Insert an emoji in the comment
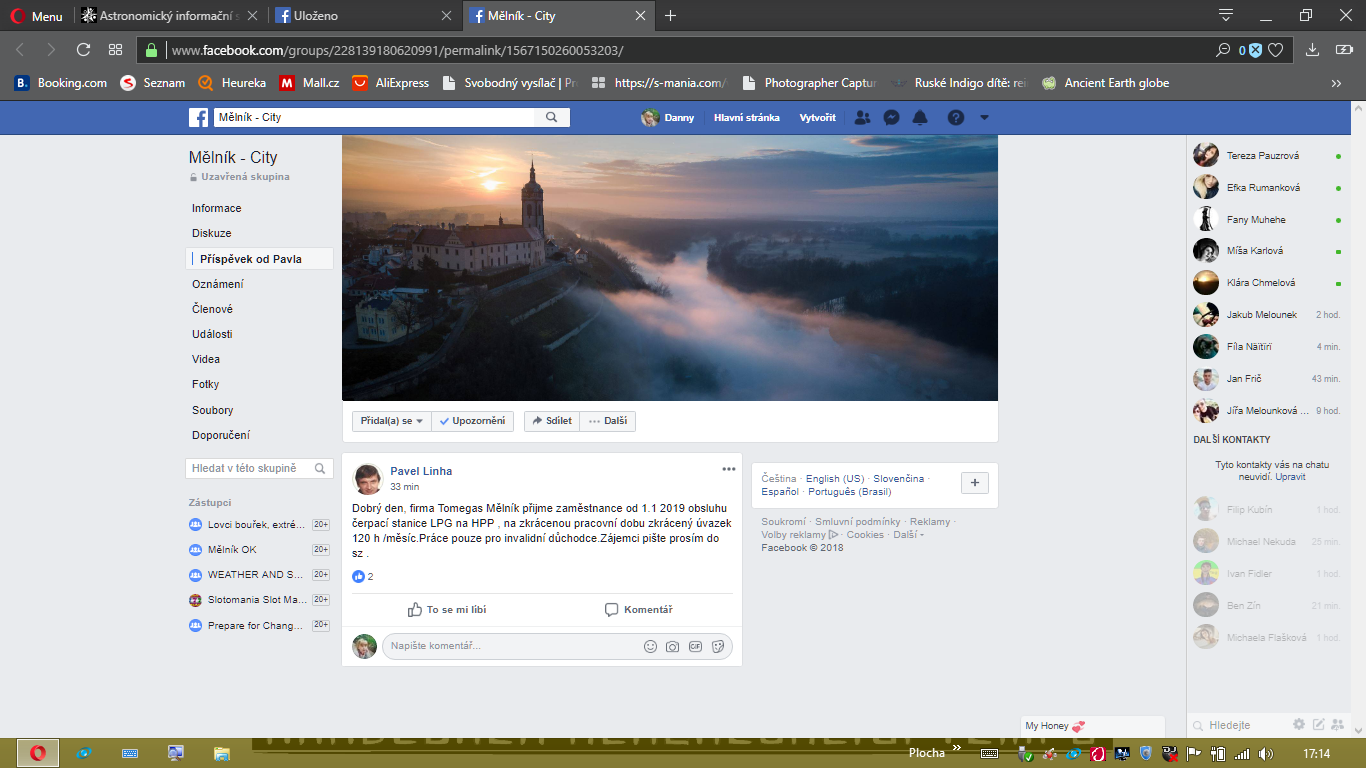This screenshot has height=768, width=1366. pos(650,647)
